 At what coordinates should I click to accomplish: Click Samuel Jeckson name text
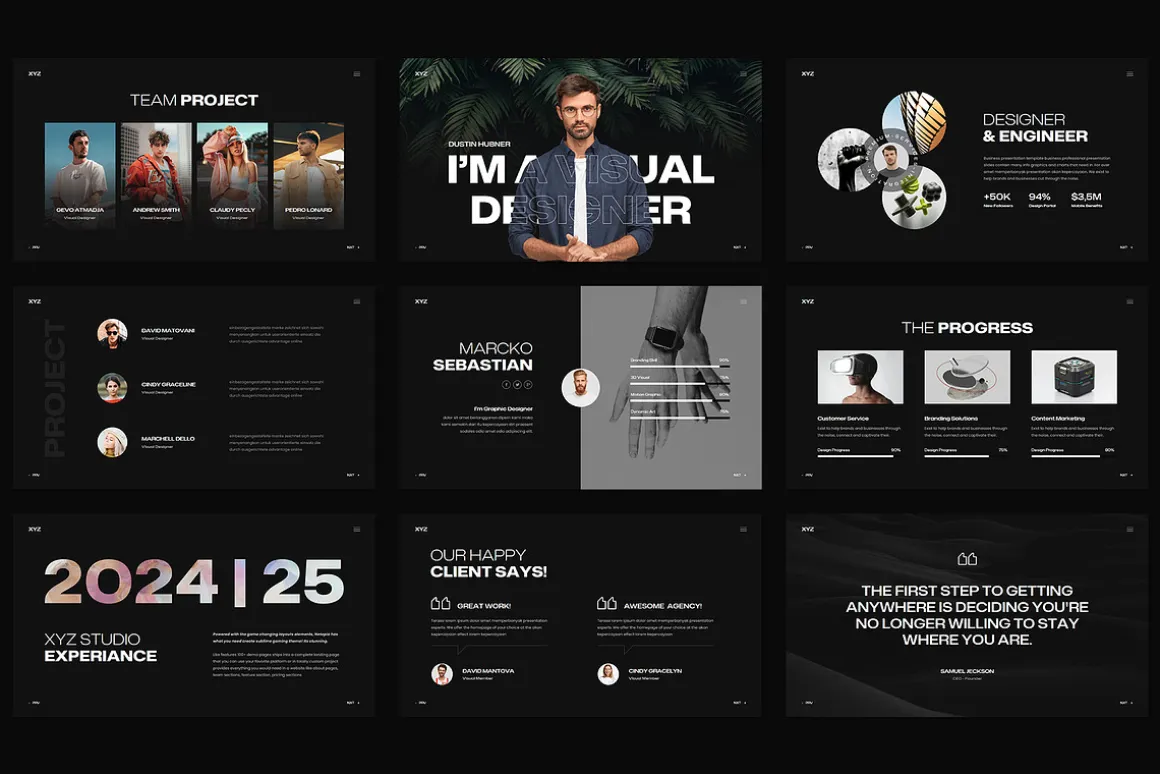pyautogui.click(x=967, y=671)
